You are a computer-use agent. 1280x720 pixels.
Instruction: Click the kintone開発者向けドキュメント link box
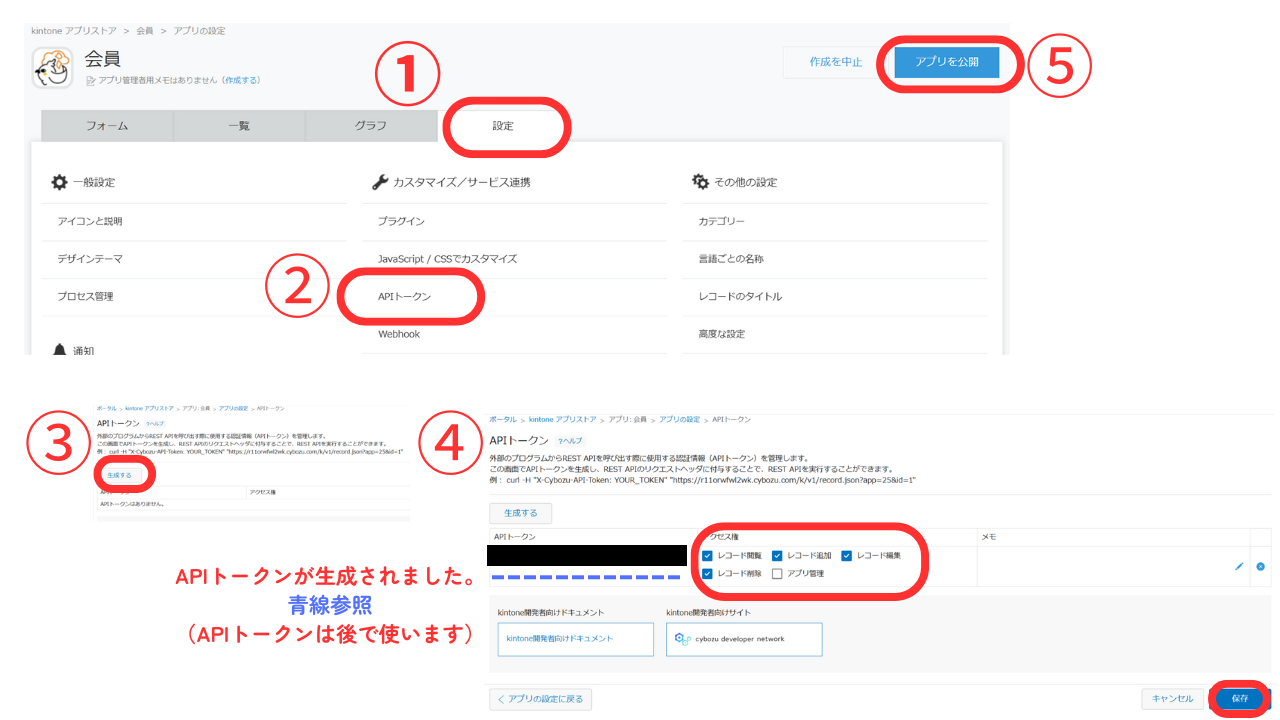pyautogui.click(x=575, y=638)
